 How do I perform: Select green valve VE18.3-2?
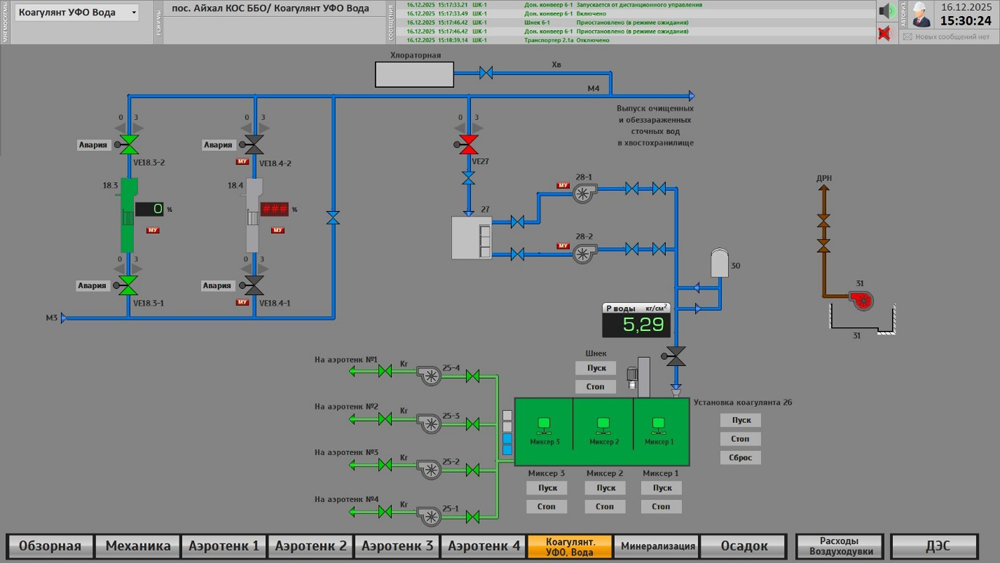[x=129, y=145]
